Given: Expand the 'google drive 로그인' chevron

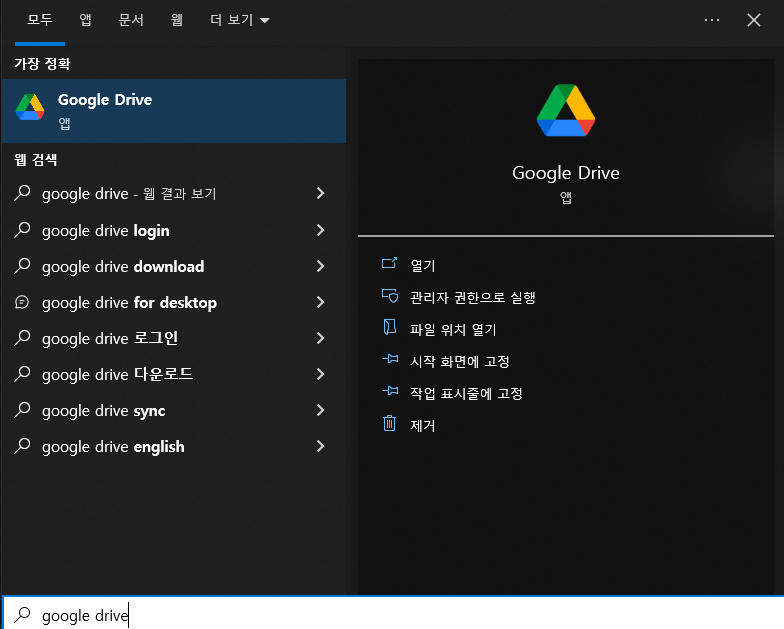Looking at the screenshot, I should [x=320, y=338].
